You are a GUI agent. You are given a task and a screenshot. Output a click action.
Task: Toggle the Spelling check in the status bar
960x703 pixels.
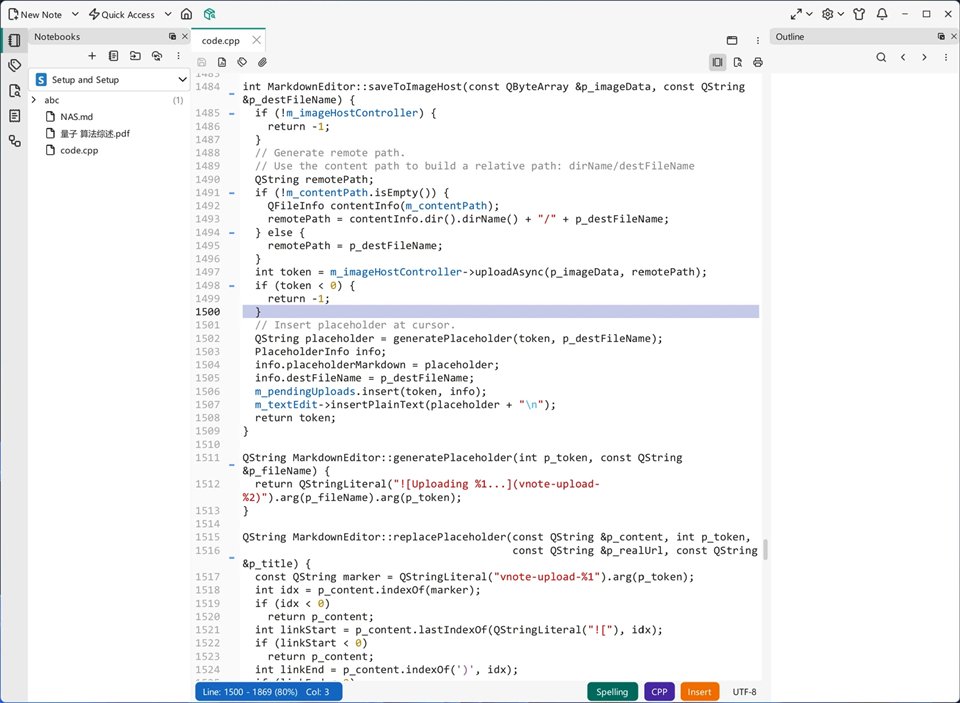(x=612, y=692)
